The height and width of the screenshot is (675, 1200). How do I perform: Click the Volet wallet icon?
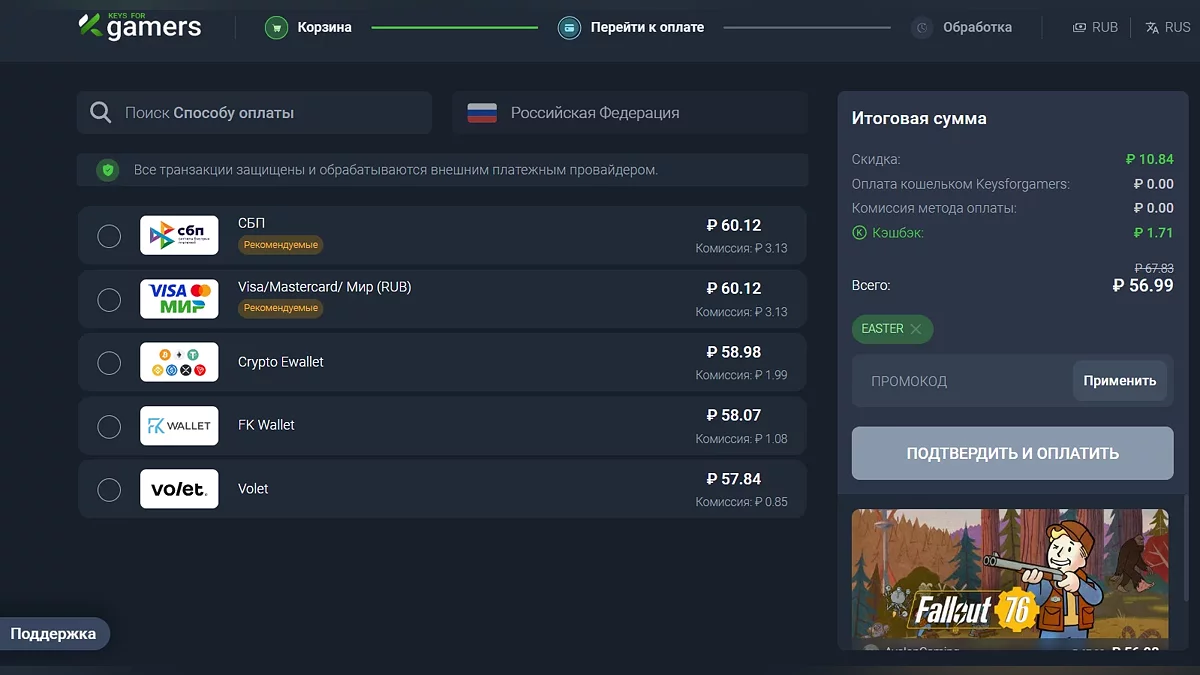(x=179, y=489)
